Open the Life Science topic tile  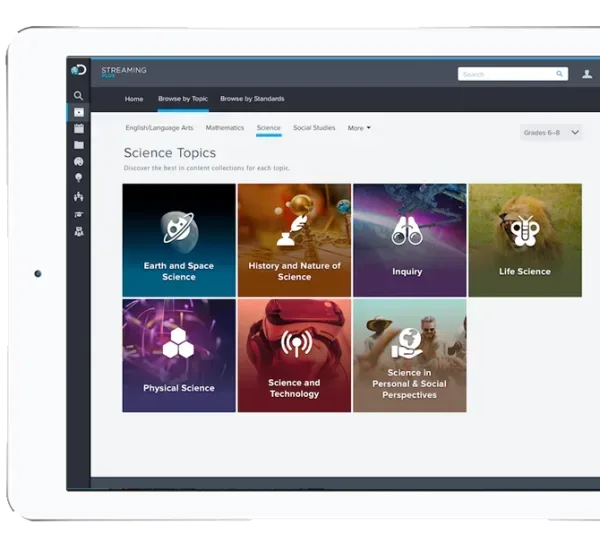coord(525,240)
